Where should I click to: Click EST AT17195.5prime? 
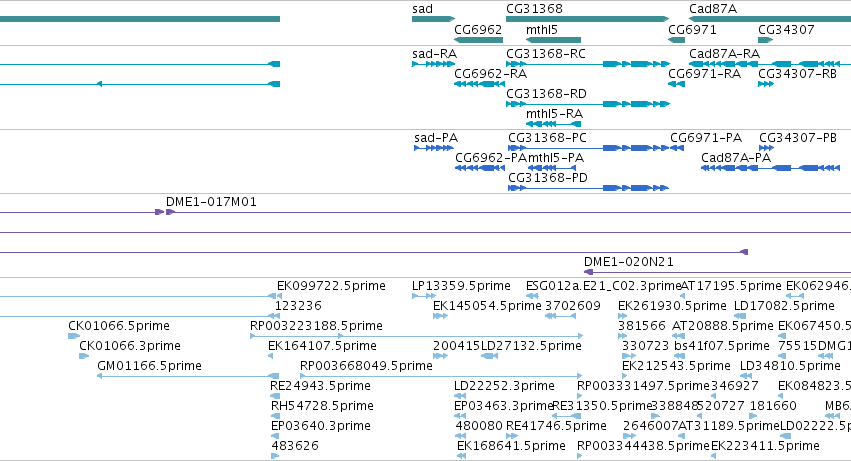tap(731, 286)
